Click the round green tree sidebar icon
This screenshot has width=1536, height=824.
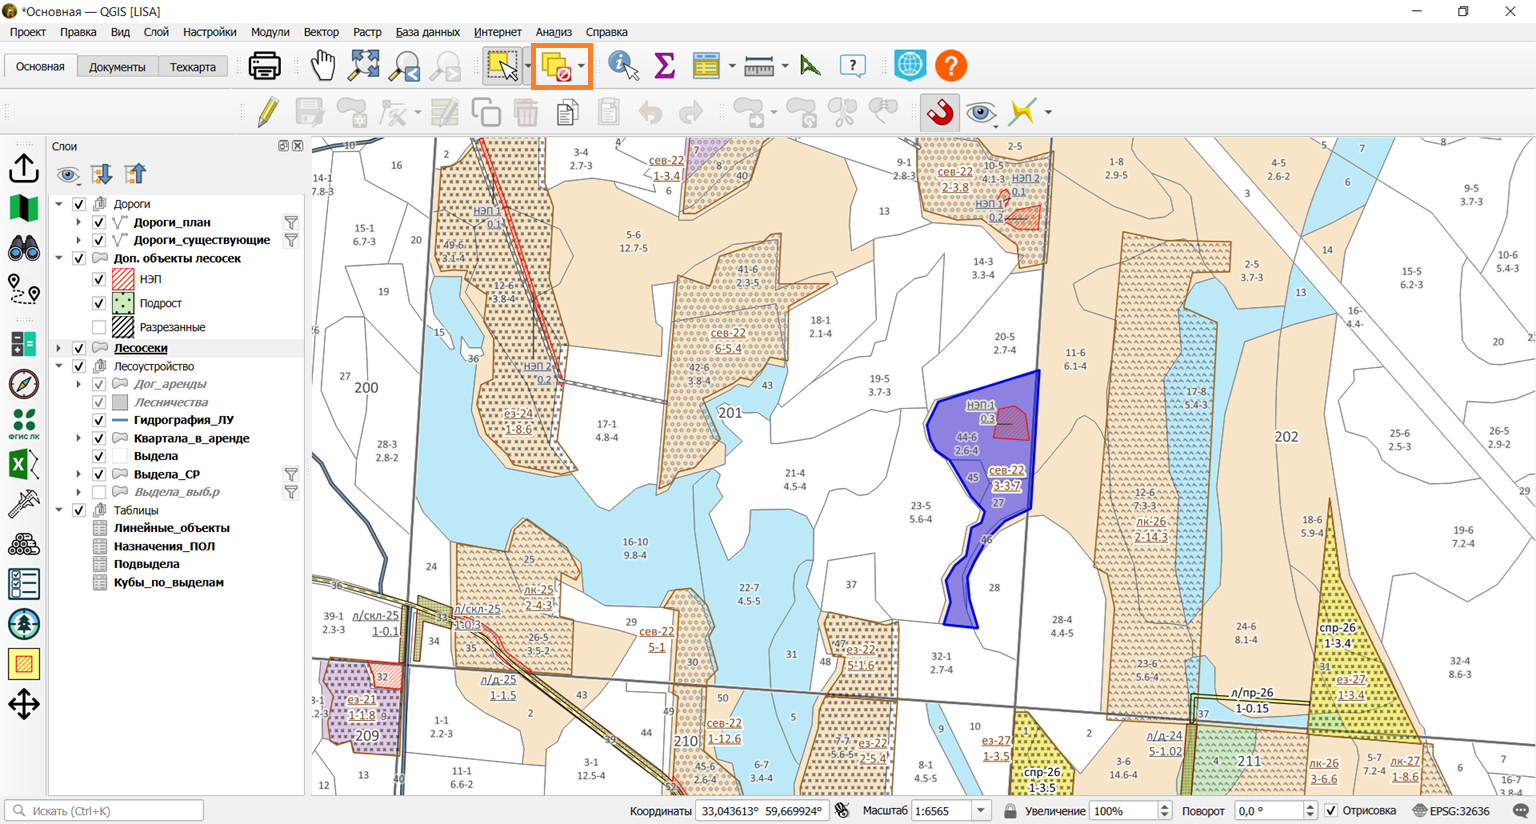click(x=24, y=624)
